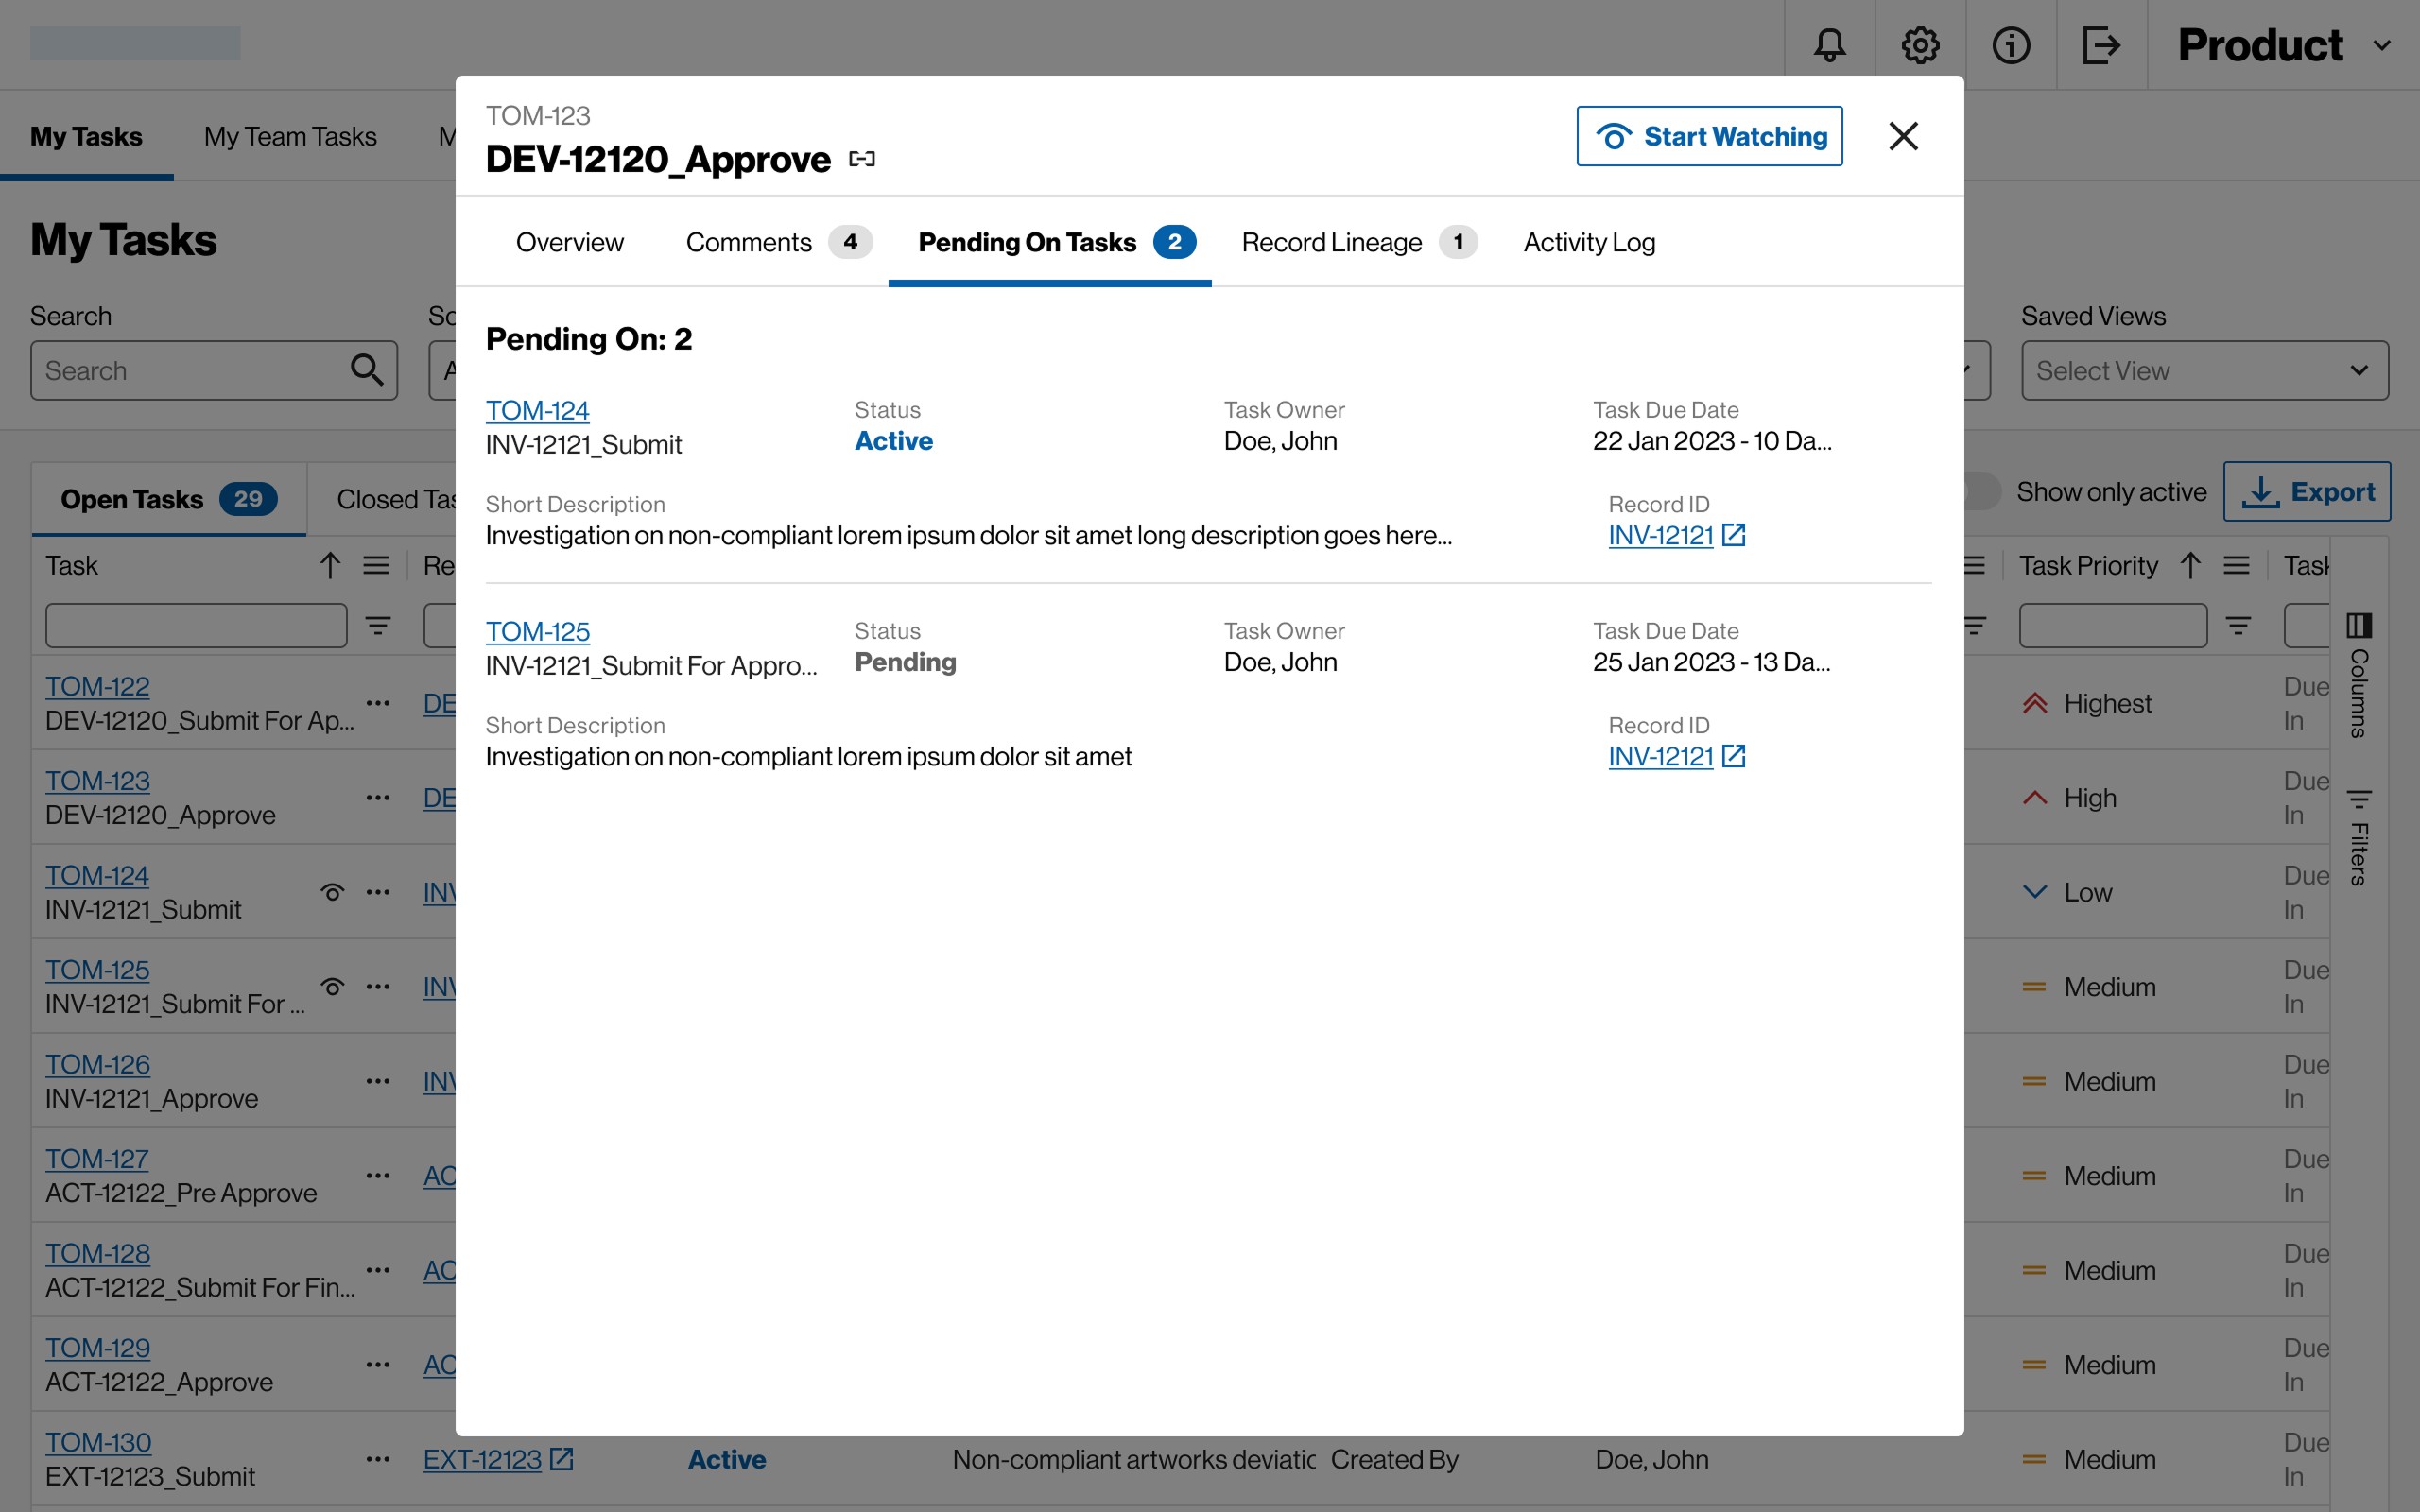
Task: Open the Filters side panel icon
Action: point(2359,799)
